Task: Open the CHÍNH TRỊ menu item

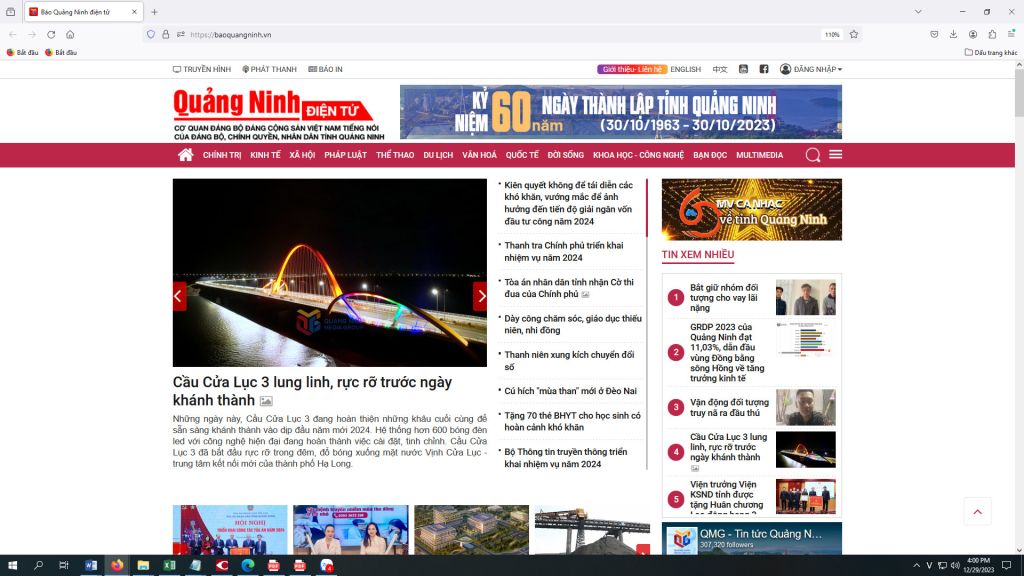Action: 222,155
